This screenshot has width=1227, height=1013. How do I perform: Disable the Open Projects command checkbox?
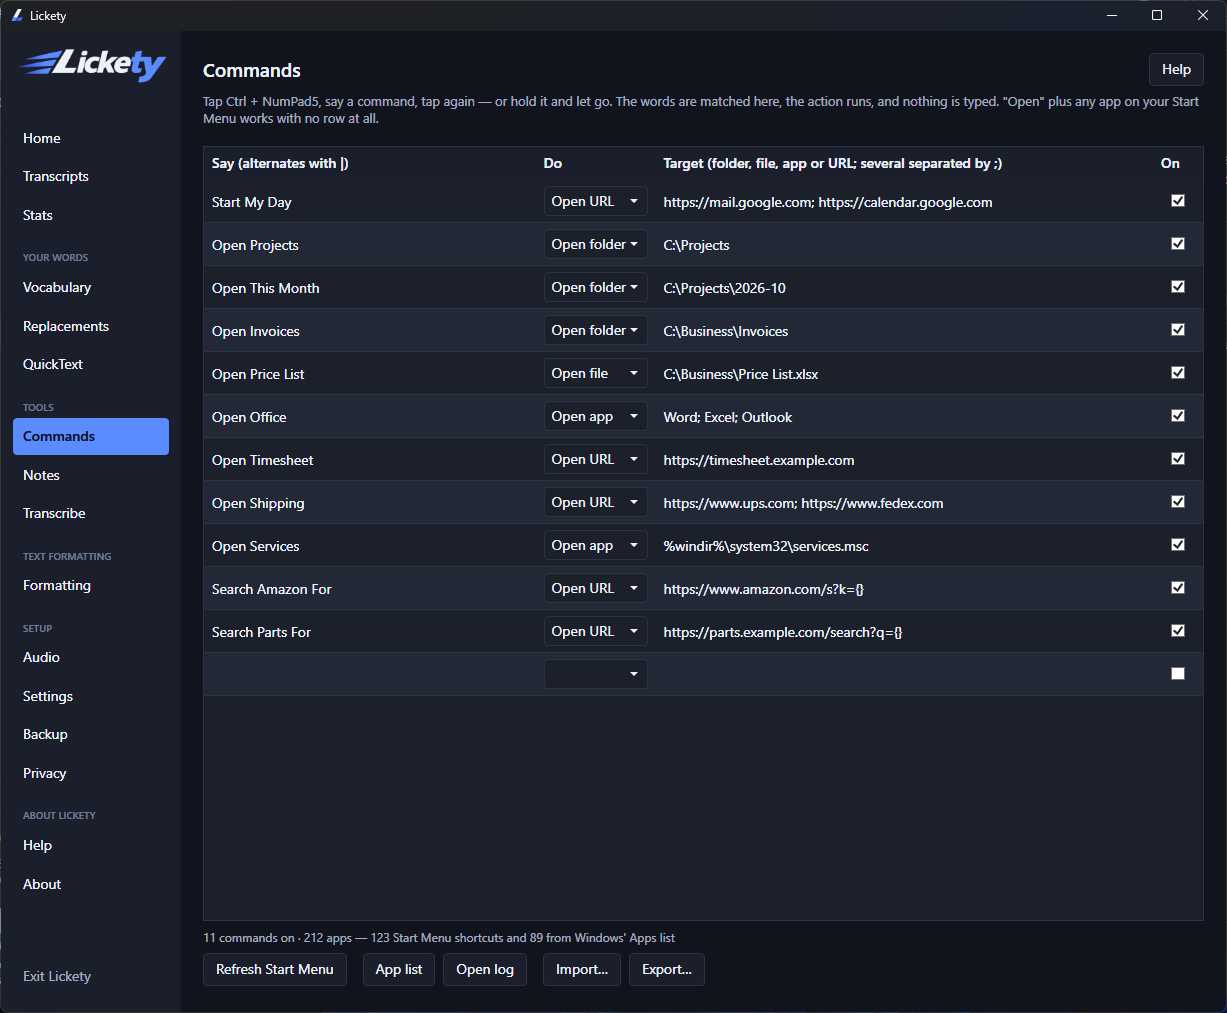pyautogui.click(x=1178, y=244)
